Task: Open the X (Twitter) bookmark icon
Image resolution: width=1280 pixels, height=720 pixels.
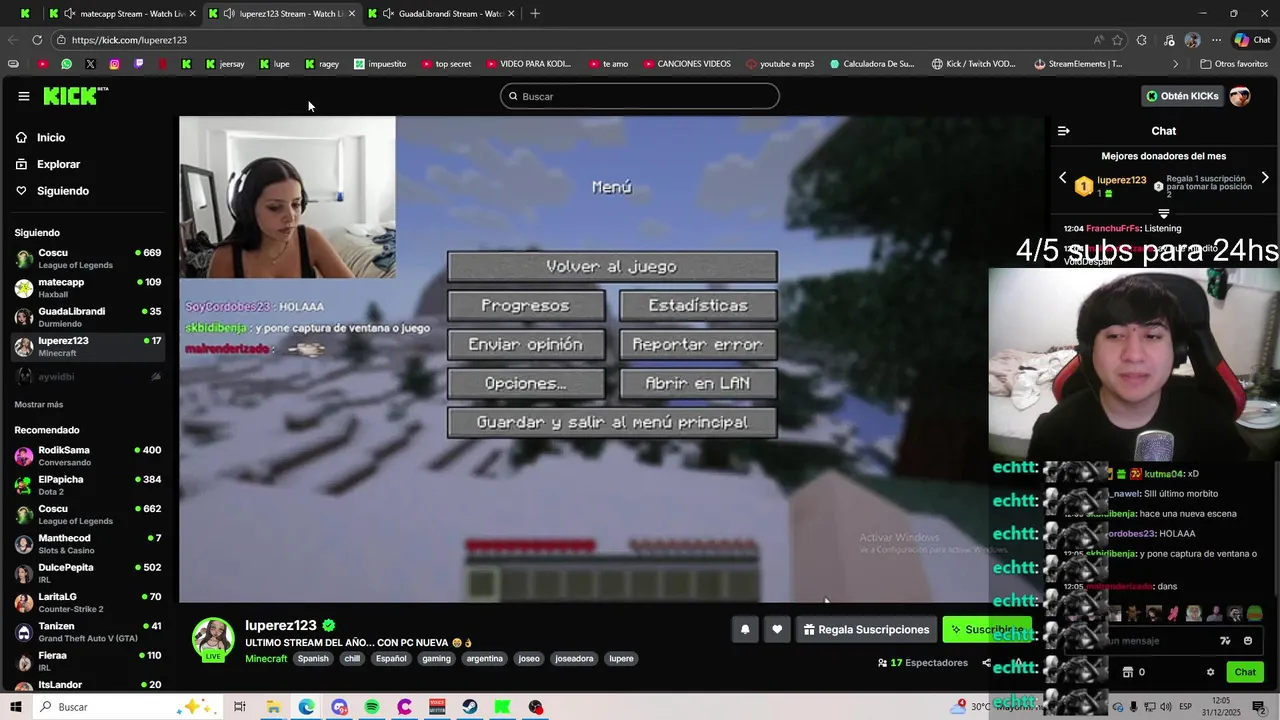Action: point(90,64)
